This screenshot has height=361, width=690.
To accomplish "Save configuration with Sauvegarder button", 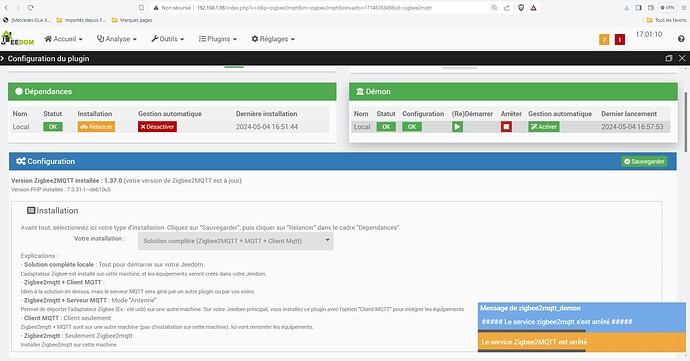I will [644, 162].
